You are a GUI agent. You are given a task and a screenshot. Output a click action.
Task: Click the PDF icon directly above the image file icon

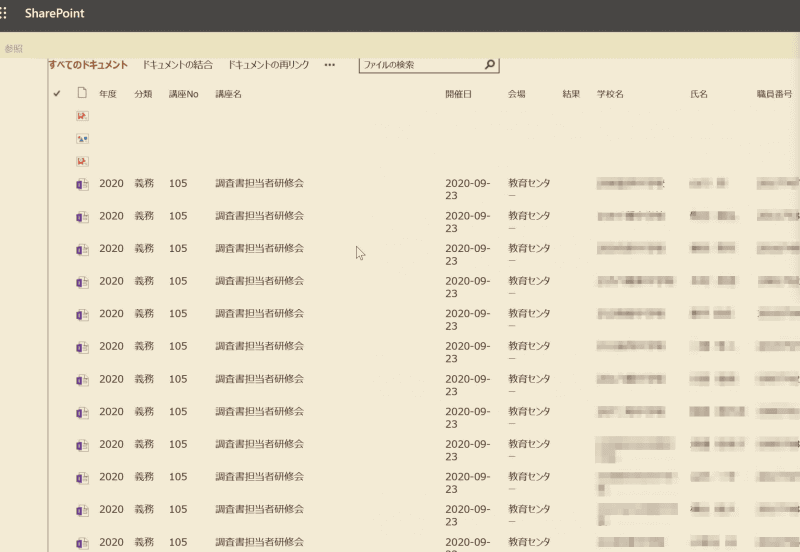82,116
